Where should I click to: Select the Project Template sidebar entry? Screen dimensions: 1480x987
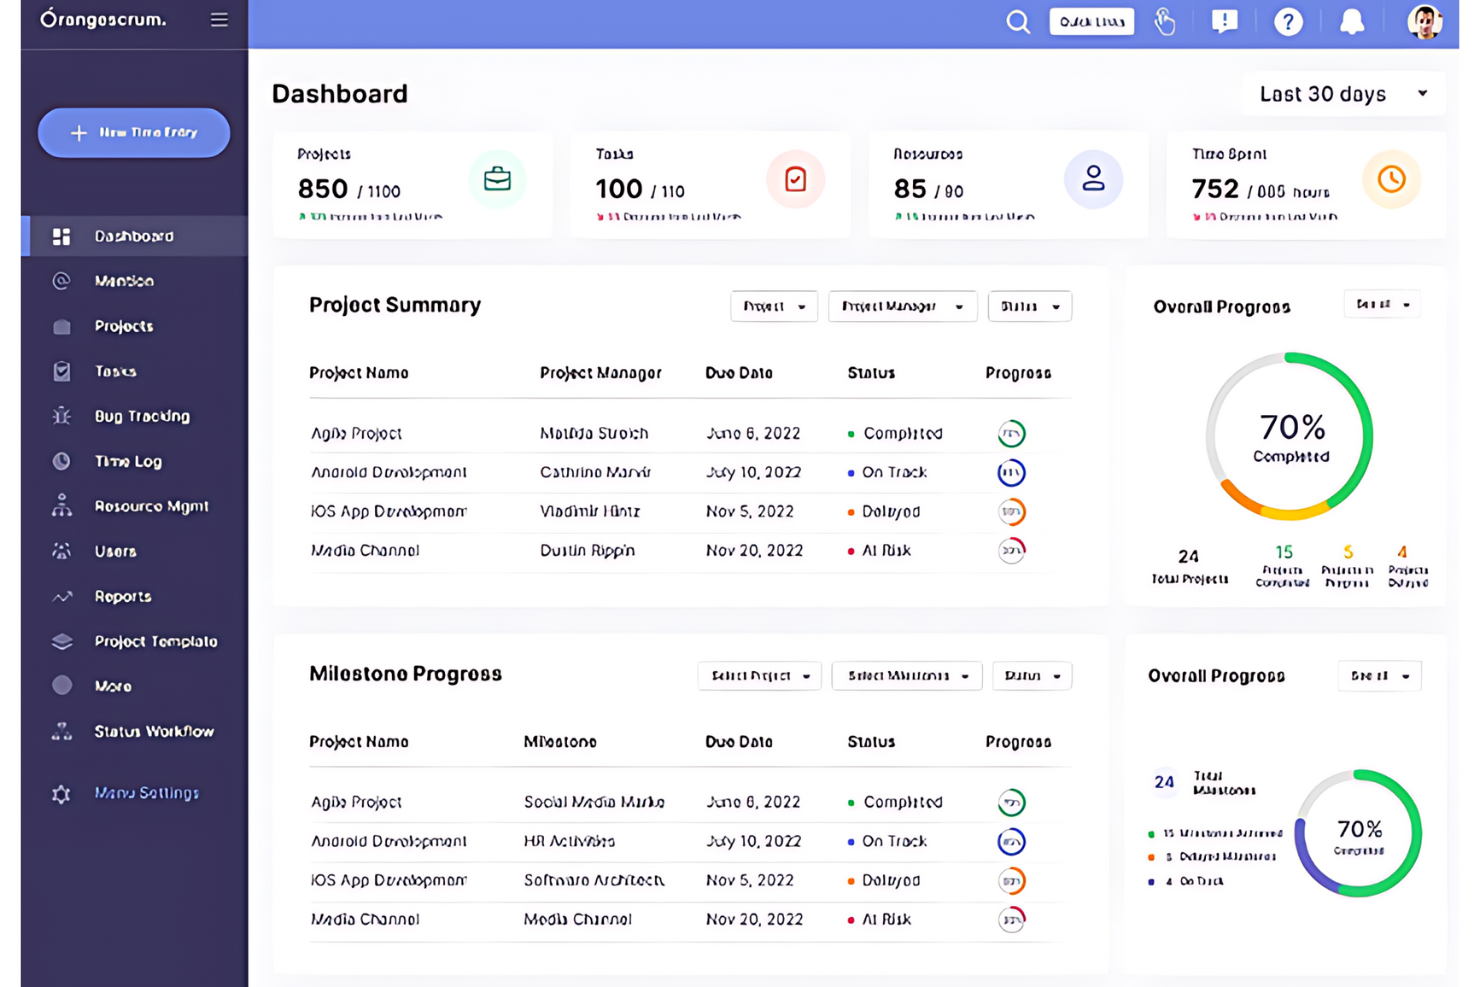click(x=155, y=641)
